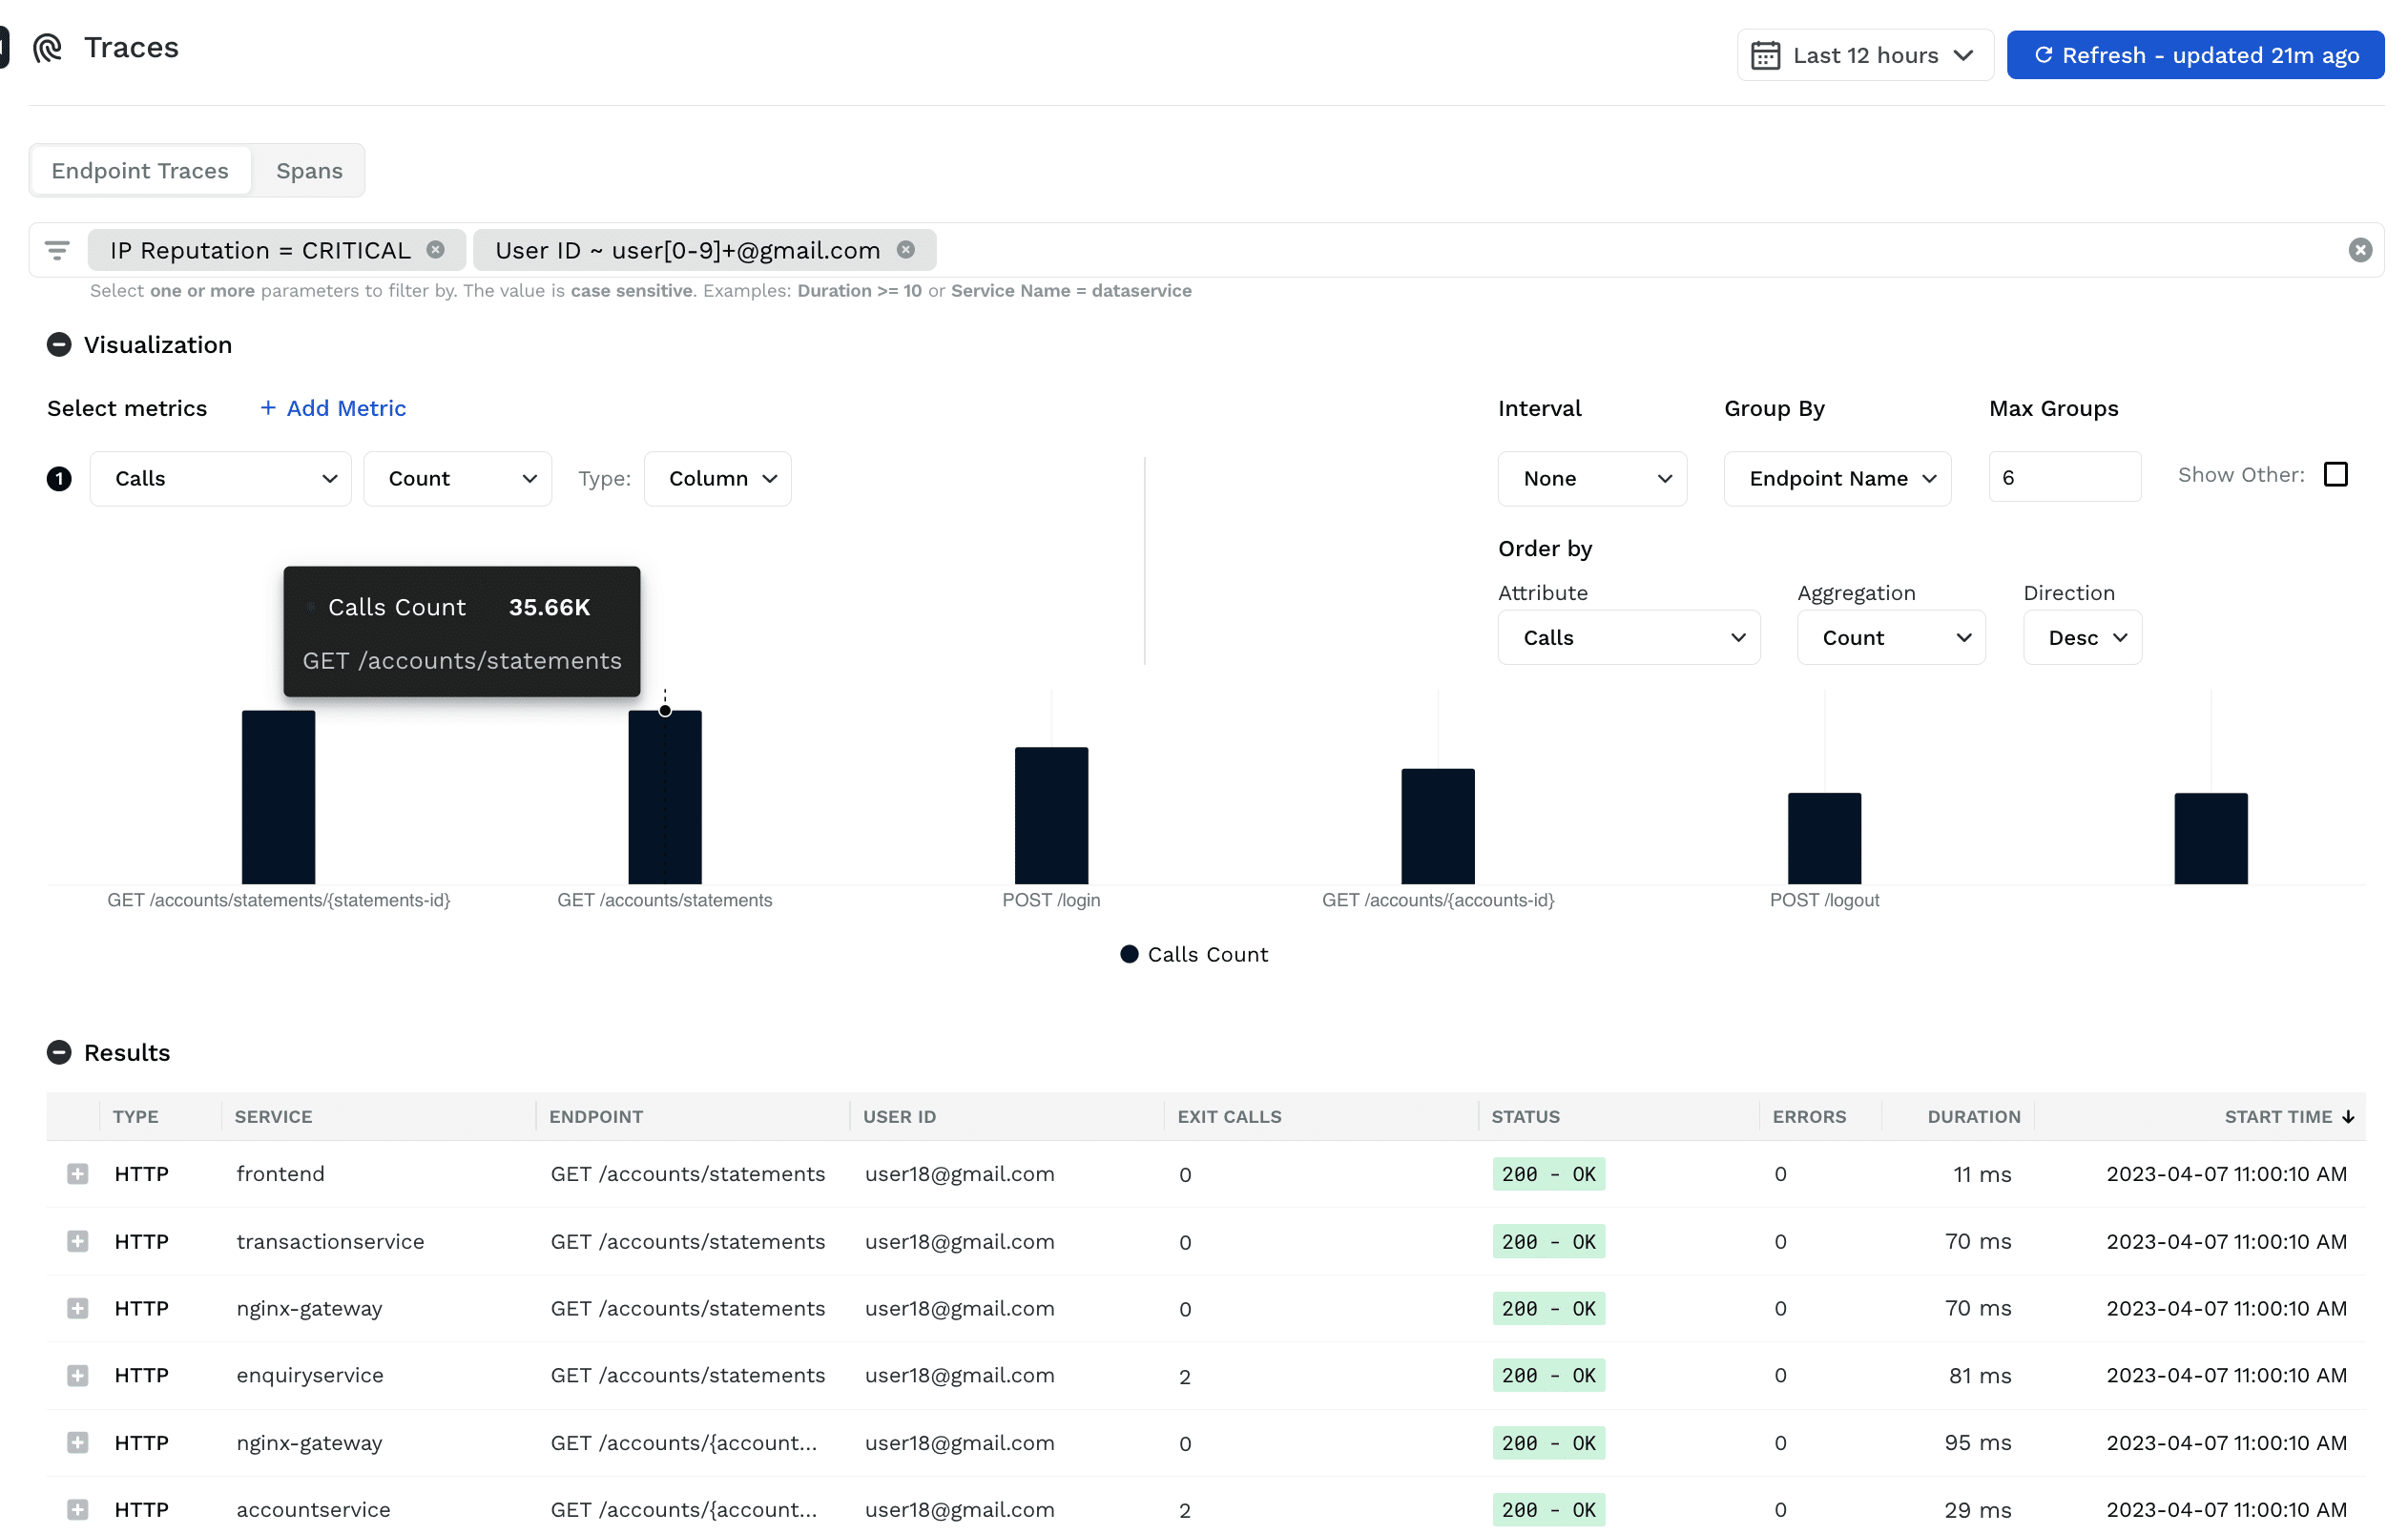The width and height of the screenshot is (2408, 1534).
Task: Remove the User ID regex filter chip
Action: [x=906, y=250]
